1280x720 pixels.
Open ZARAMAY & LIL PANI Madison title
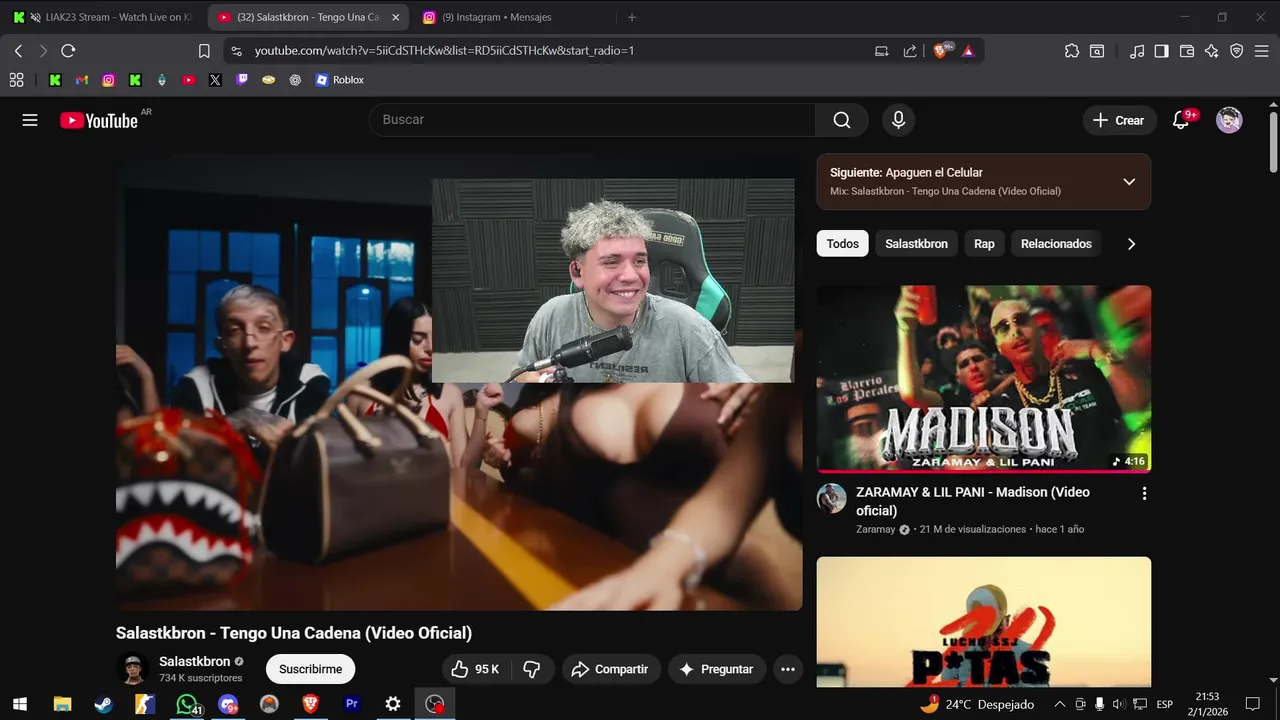click(973, 501)
